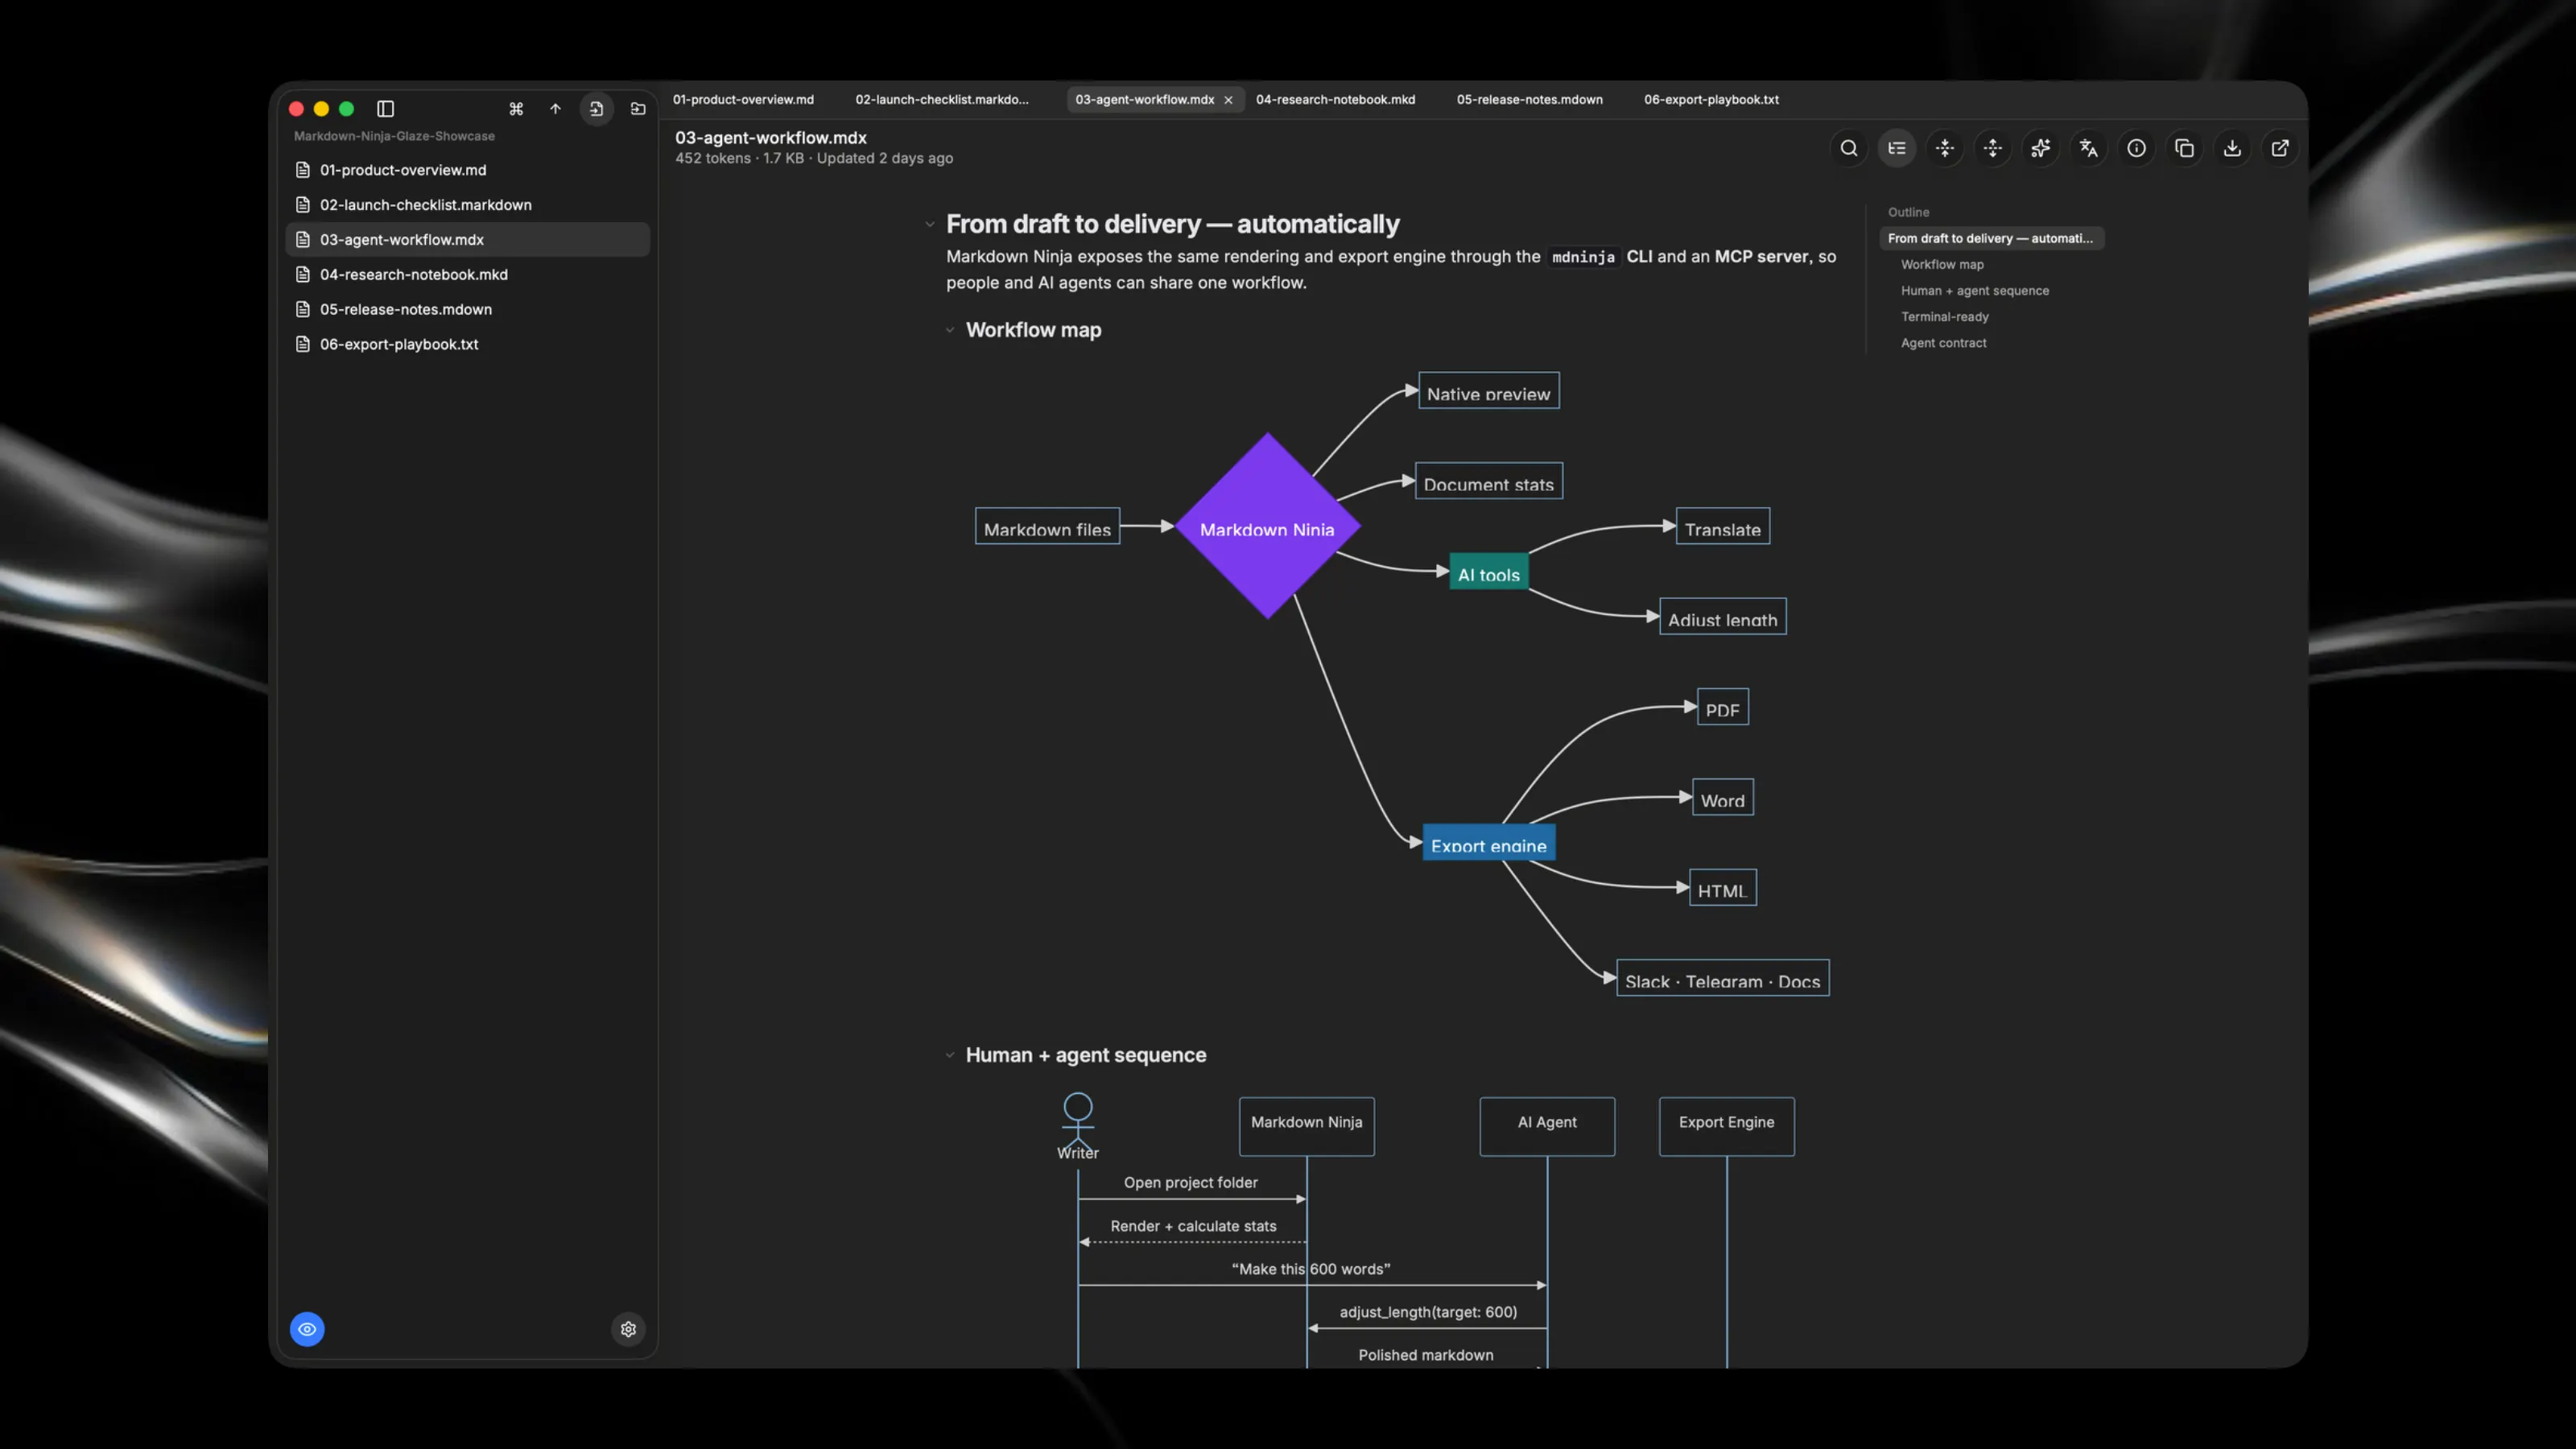Open search with the magnifier icon
The image size is (2576, 1449).
point(1849,148)
